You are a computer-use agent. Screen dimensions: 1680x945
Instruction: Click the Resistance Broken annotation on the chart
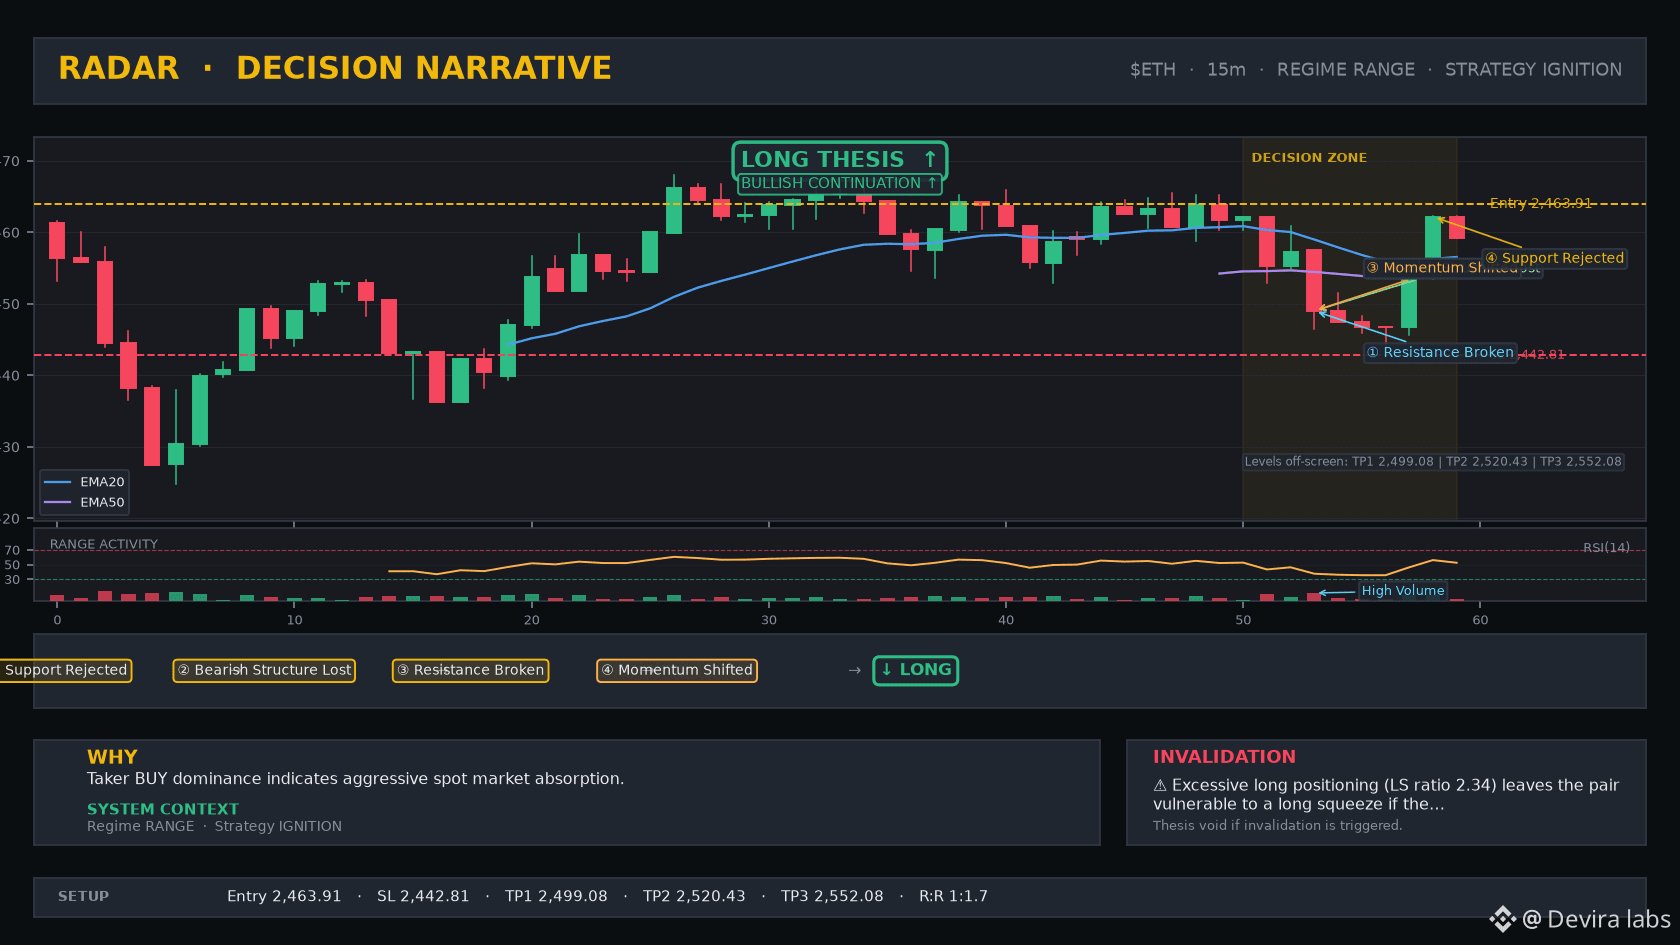click(1440, 352)
